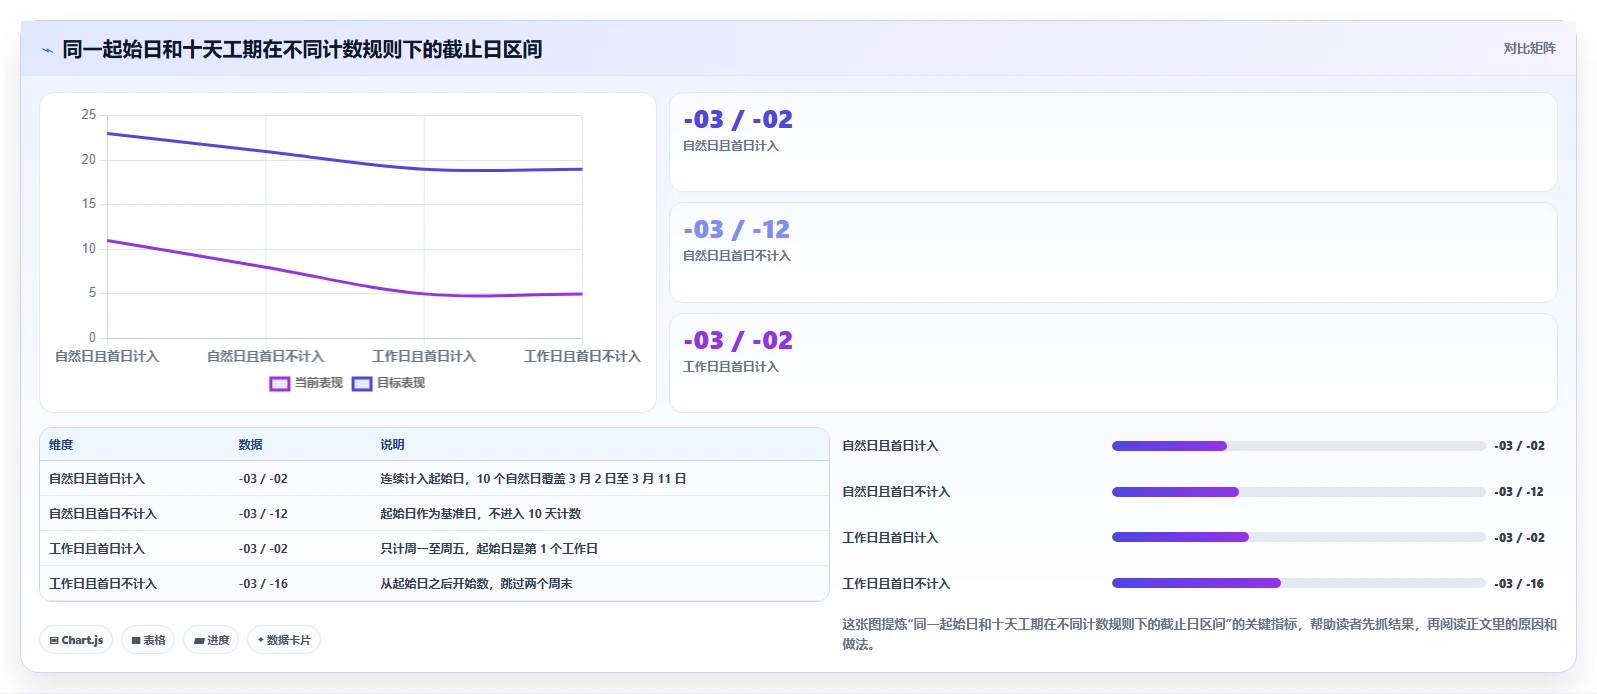Viewport: 1597px width, 694px height.
Task: Click the summary paragraph starting 这张图提炼
Action: [1199, 634]
